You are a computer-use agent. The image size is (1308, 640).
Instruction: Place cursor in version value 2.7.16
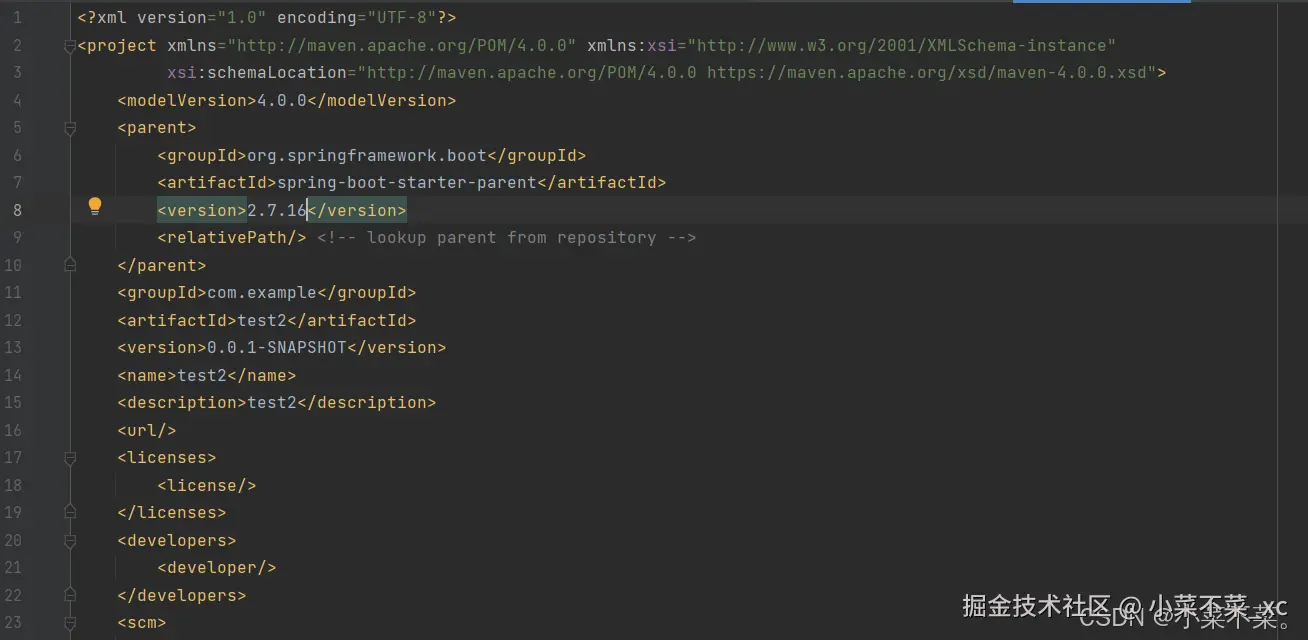pos(275,210)
